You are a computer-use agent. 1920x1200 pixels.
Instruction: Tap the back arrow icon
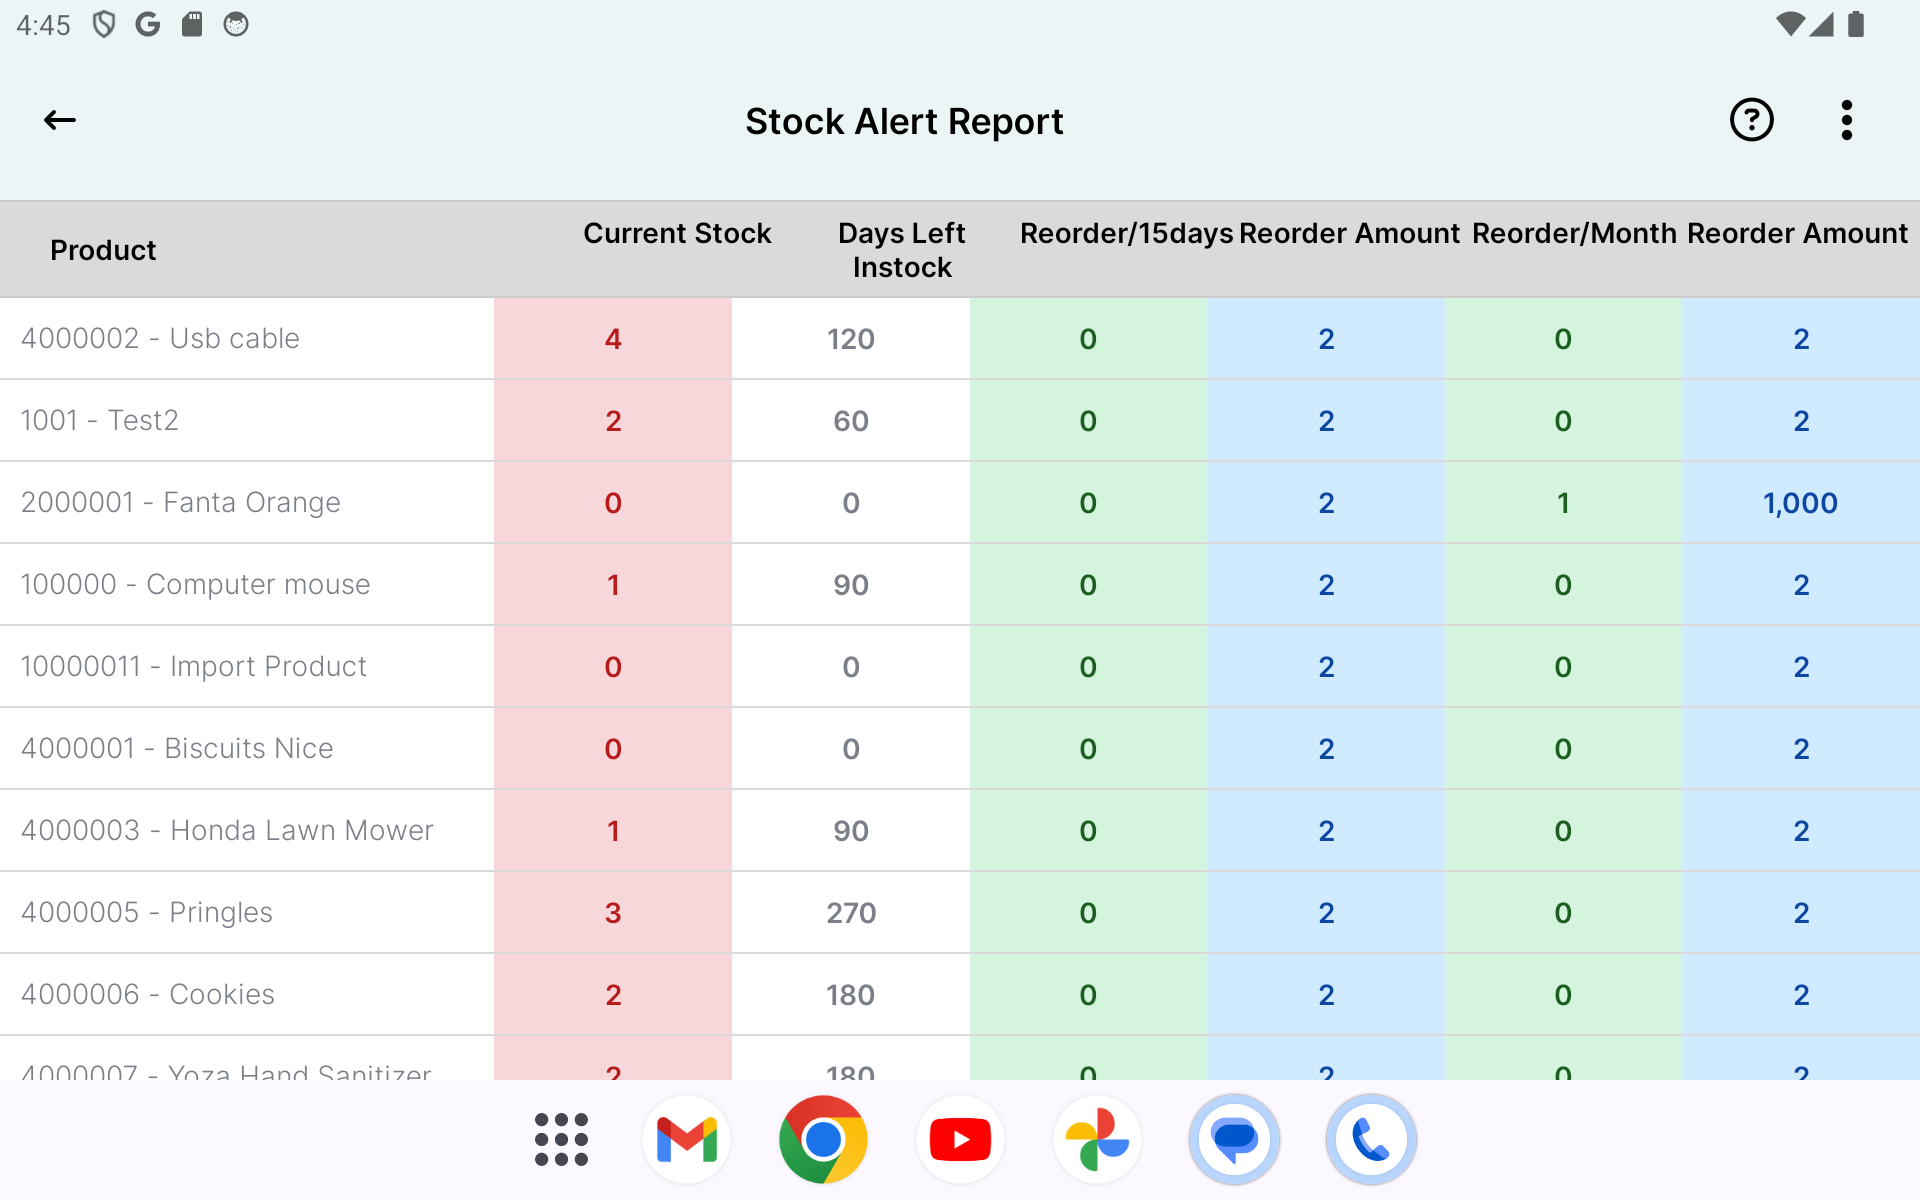click(60, 121)
